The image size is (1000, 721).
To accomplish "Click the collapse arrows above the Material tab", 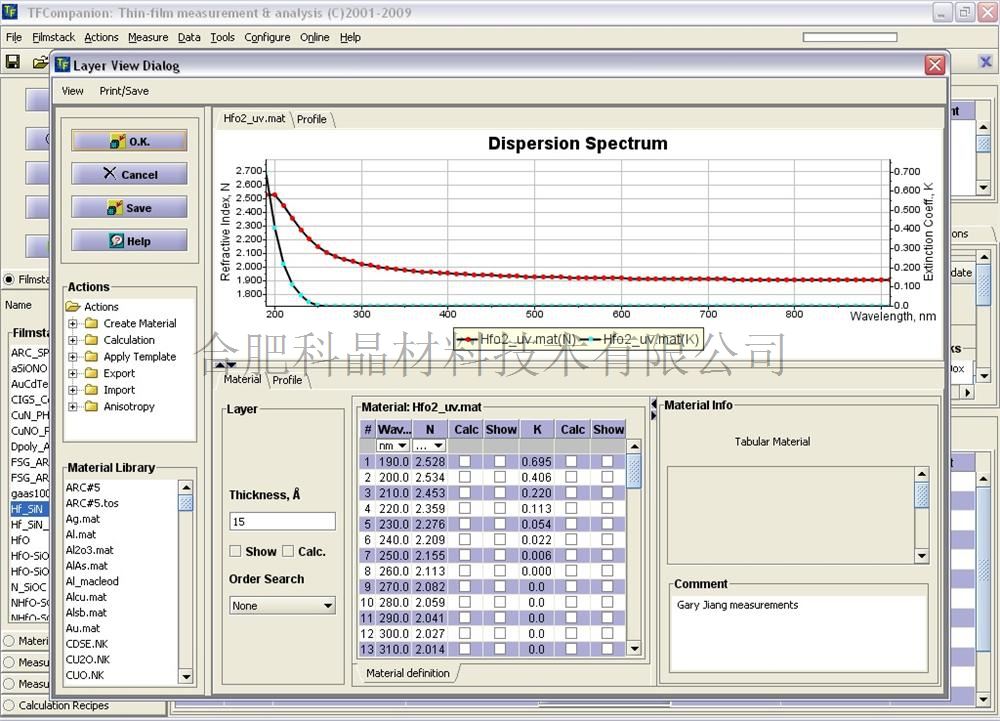I will click(226, 365).
